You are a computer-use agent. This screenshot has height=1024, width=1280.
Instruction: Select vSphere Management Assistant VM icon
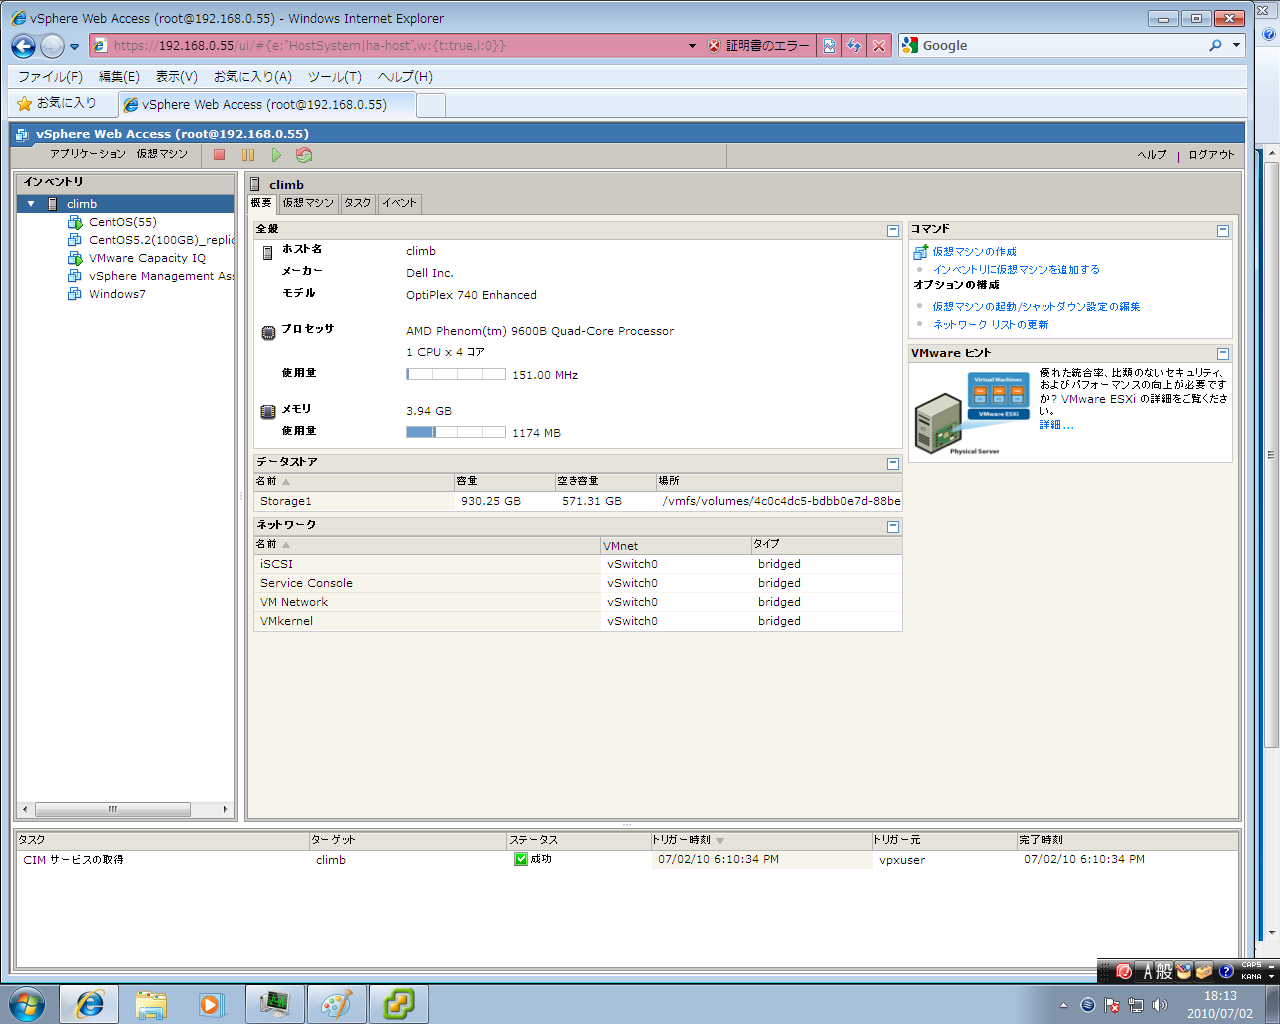tap(75, 276)
